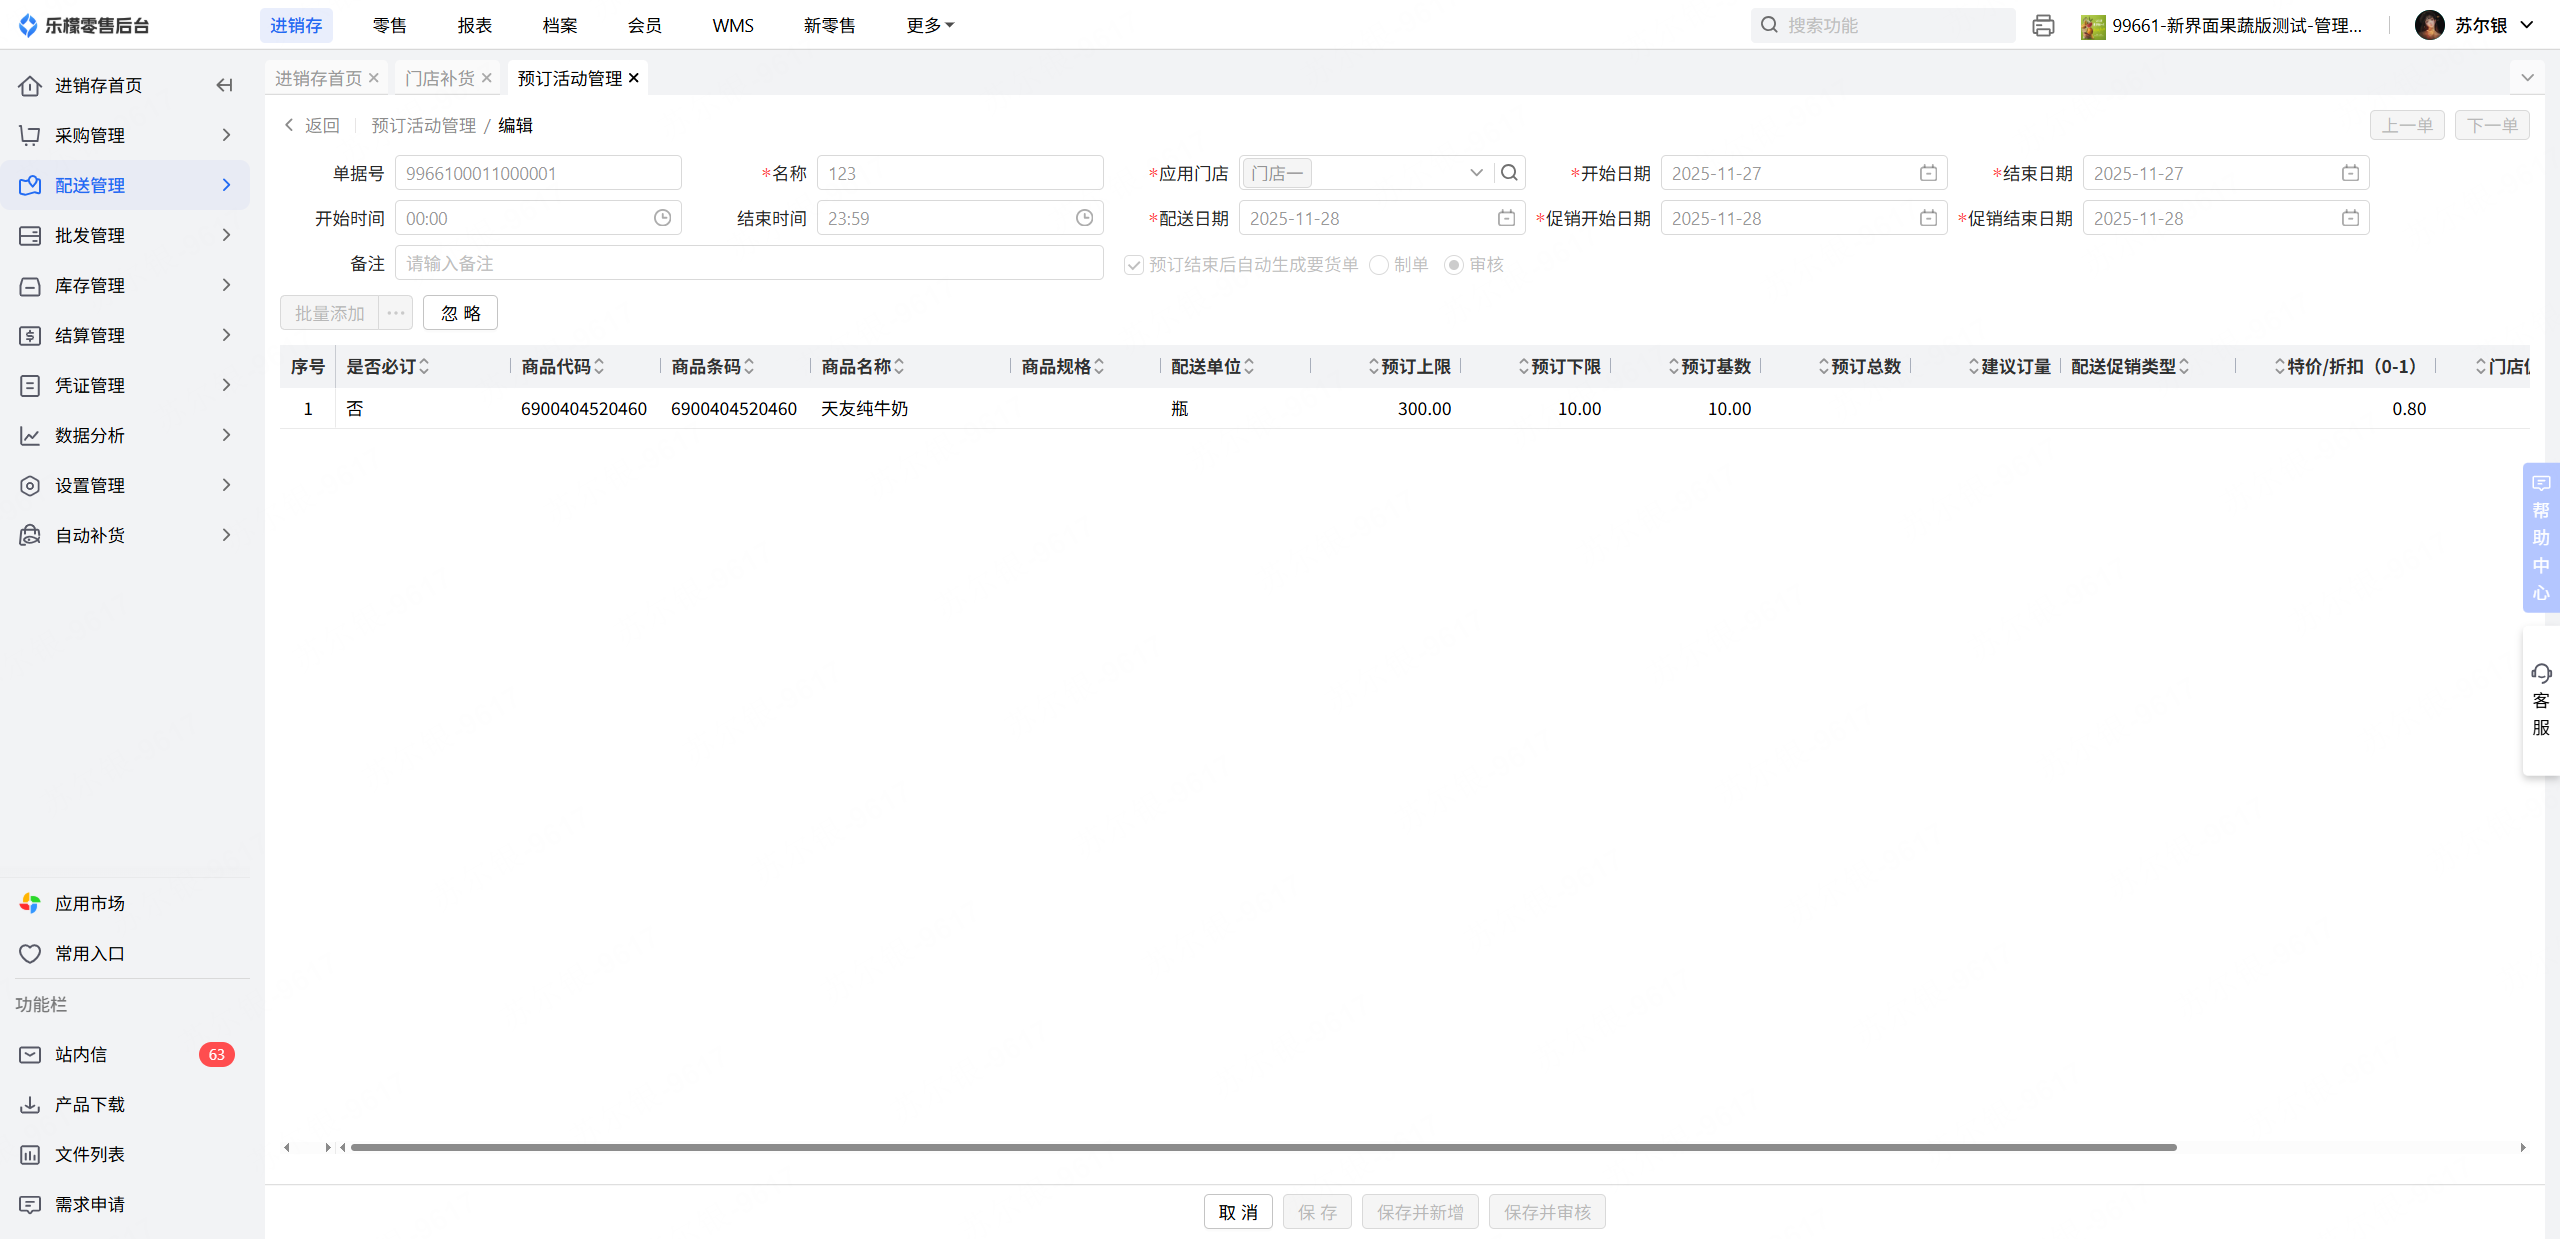Click the horizontal table scrollbar
The height and width of the screenshot is (1239, 2560).
coord(1262,1147)
